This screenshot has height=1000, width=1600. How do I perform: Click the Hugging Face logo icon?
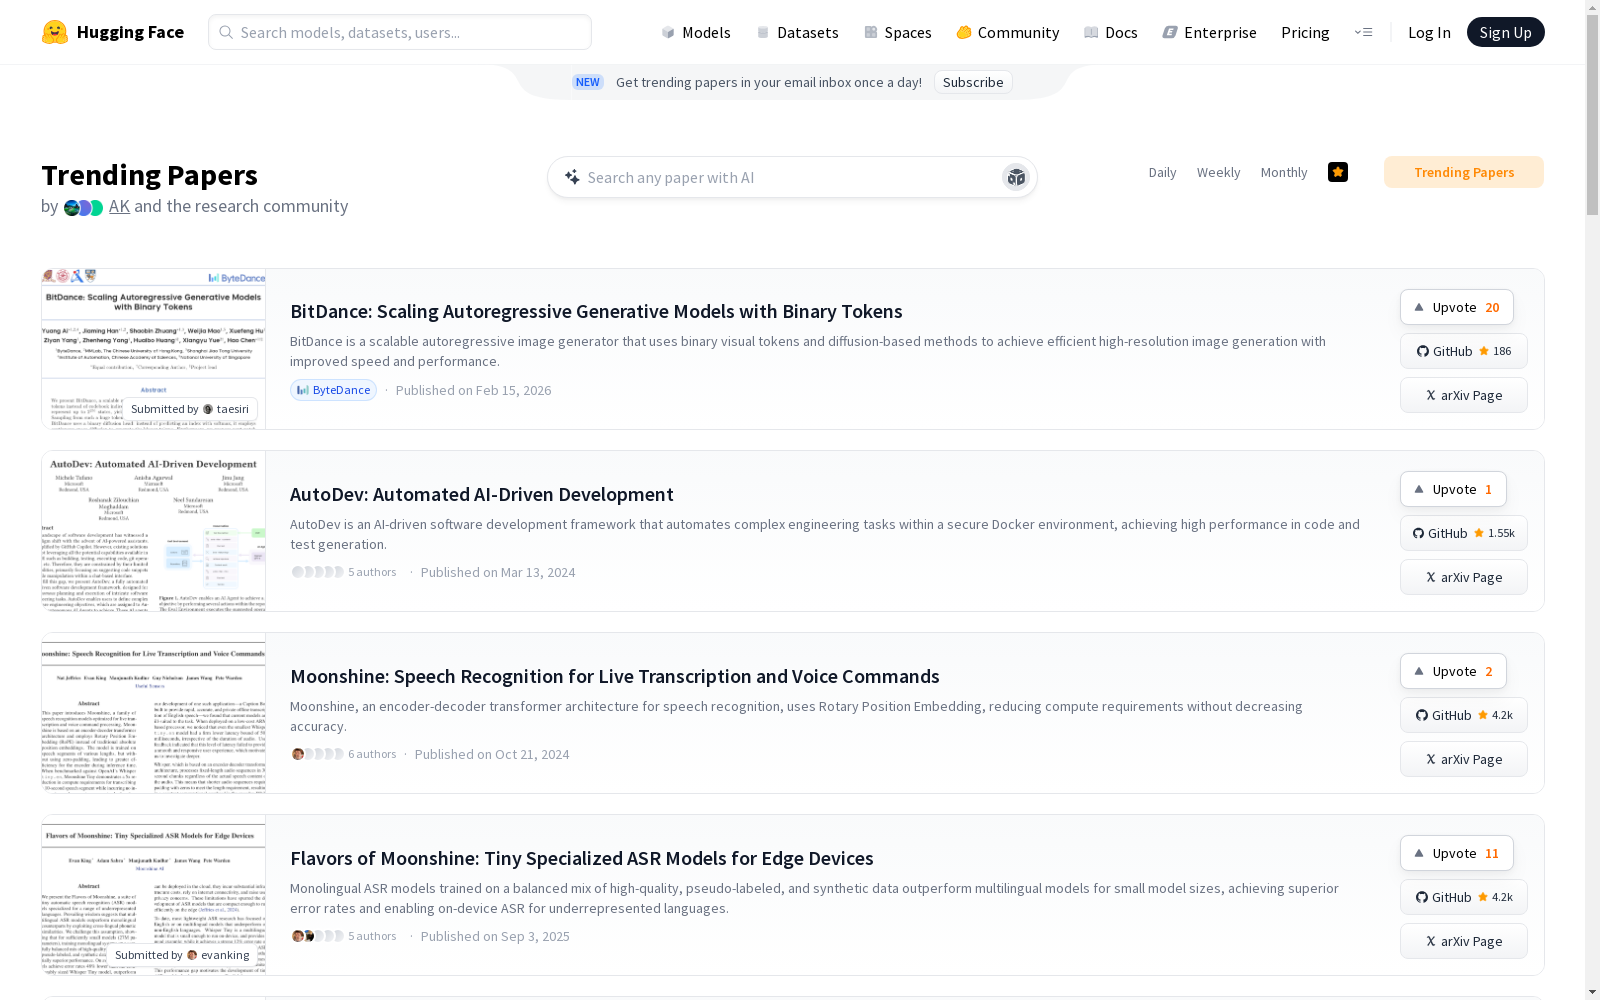pos(55,32)
